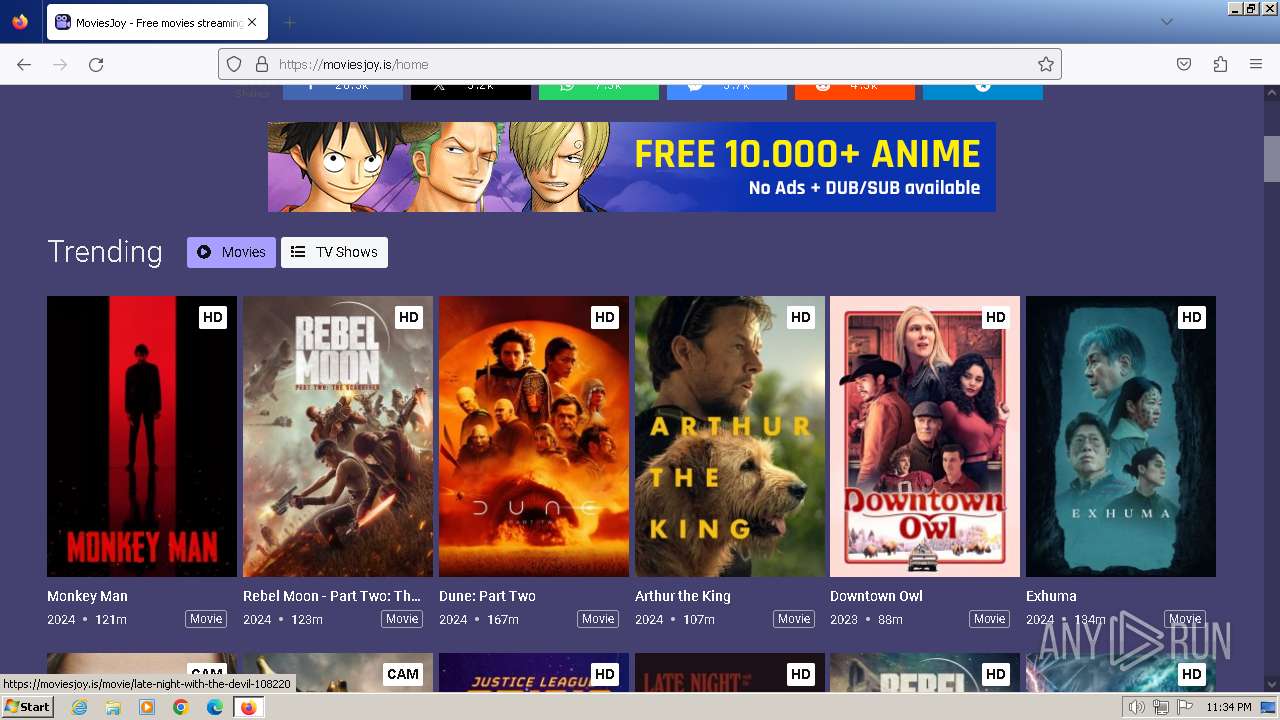The width and height of the screenshot is (1280, 720).
Task: Open the Late Night with the Devil poster
Action: (730, 673)
